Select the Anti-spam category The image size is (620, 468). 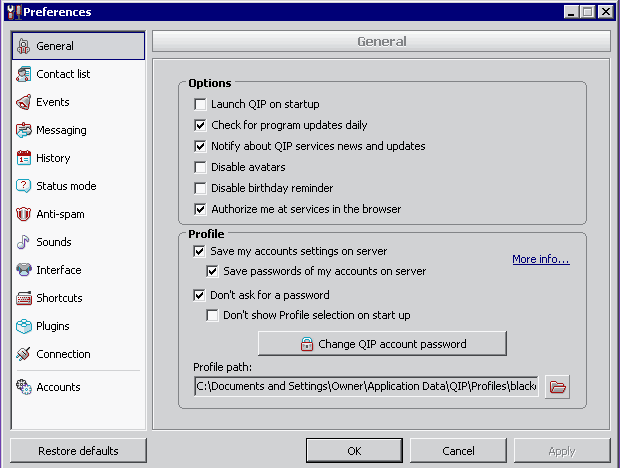point(60,214)
